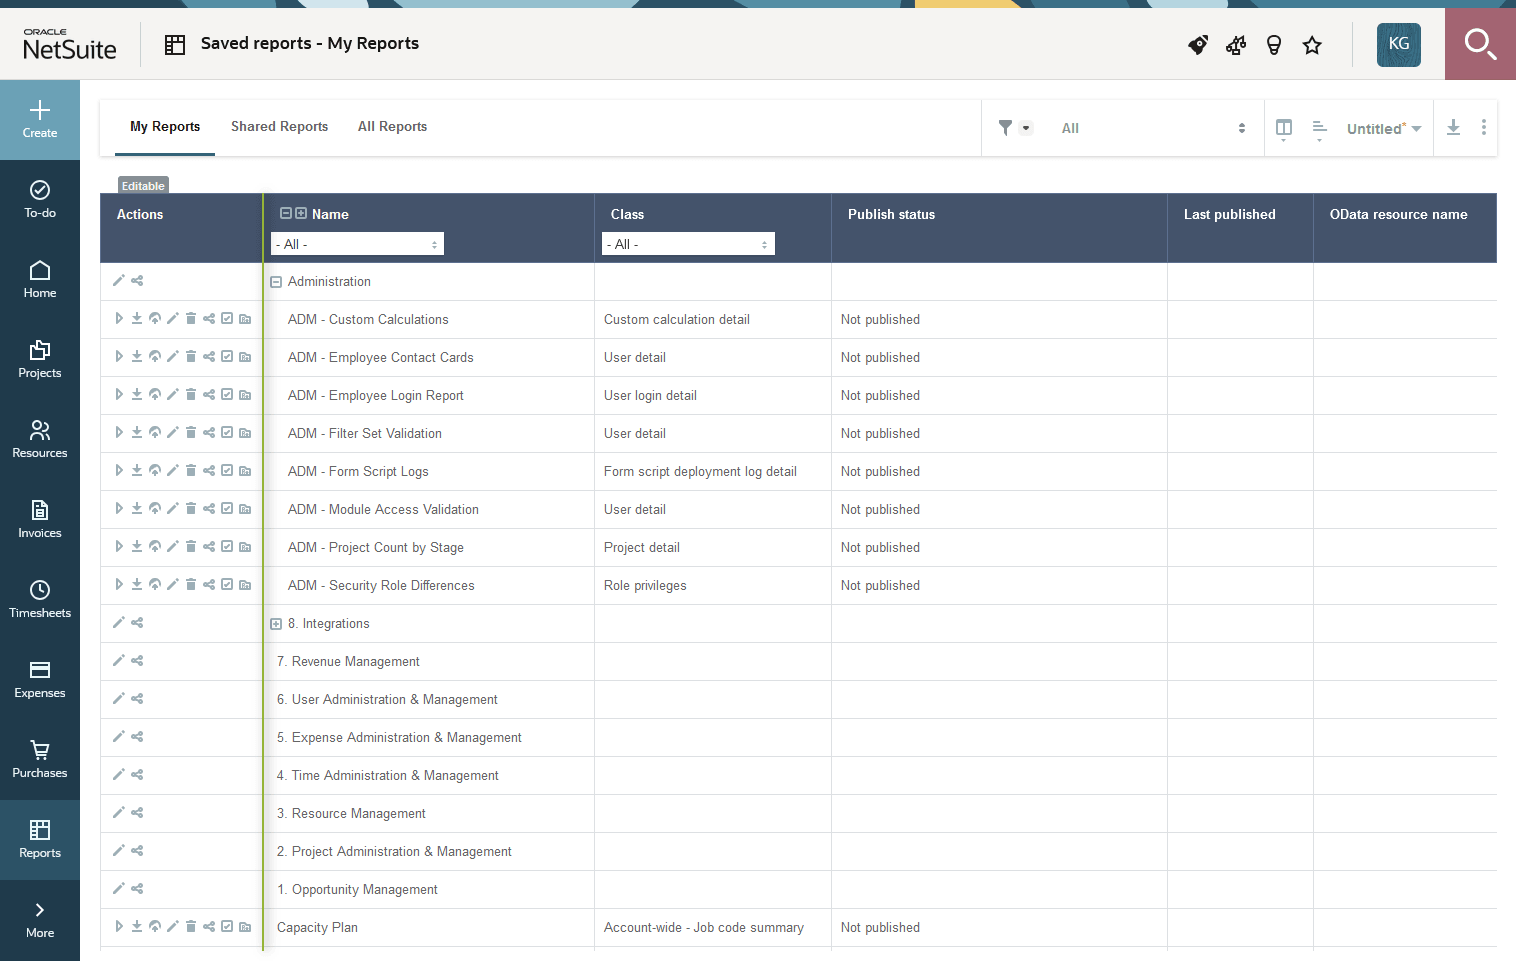Viewport: 1516px width, 961px height.
Task: Collapse the Administration group
Action: point(276,282)
